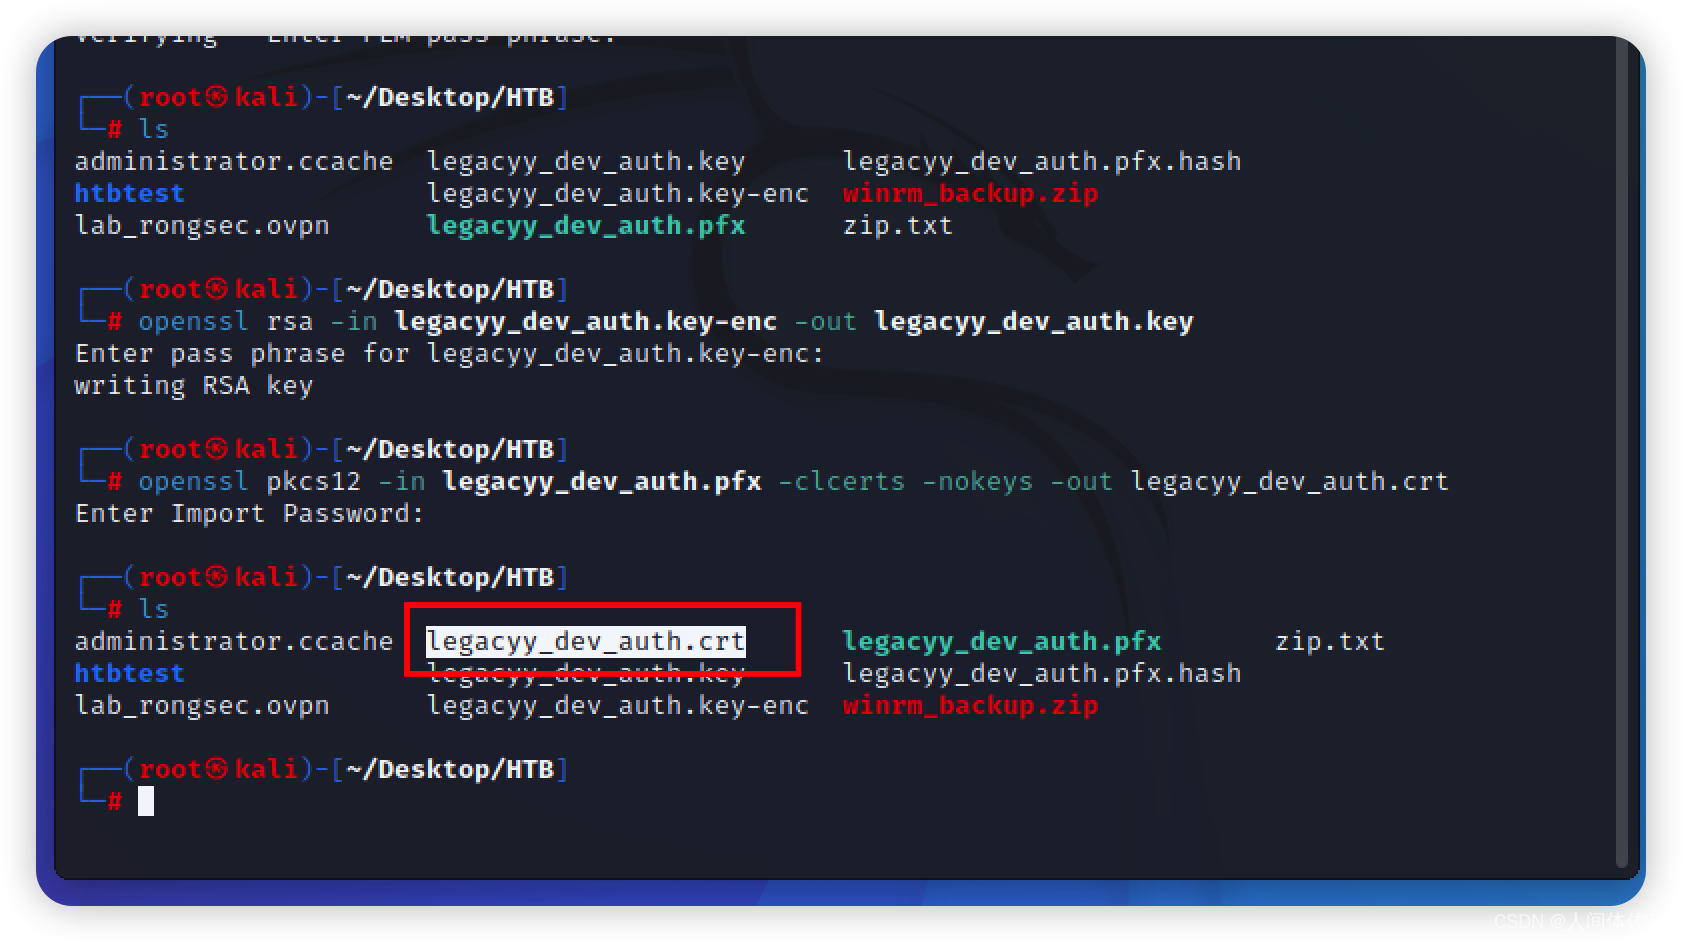Click -out legacyy_dev_auth.crt argument in pkcs12 command

tap(1249, 482)
